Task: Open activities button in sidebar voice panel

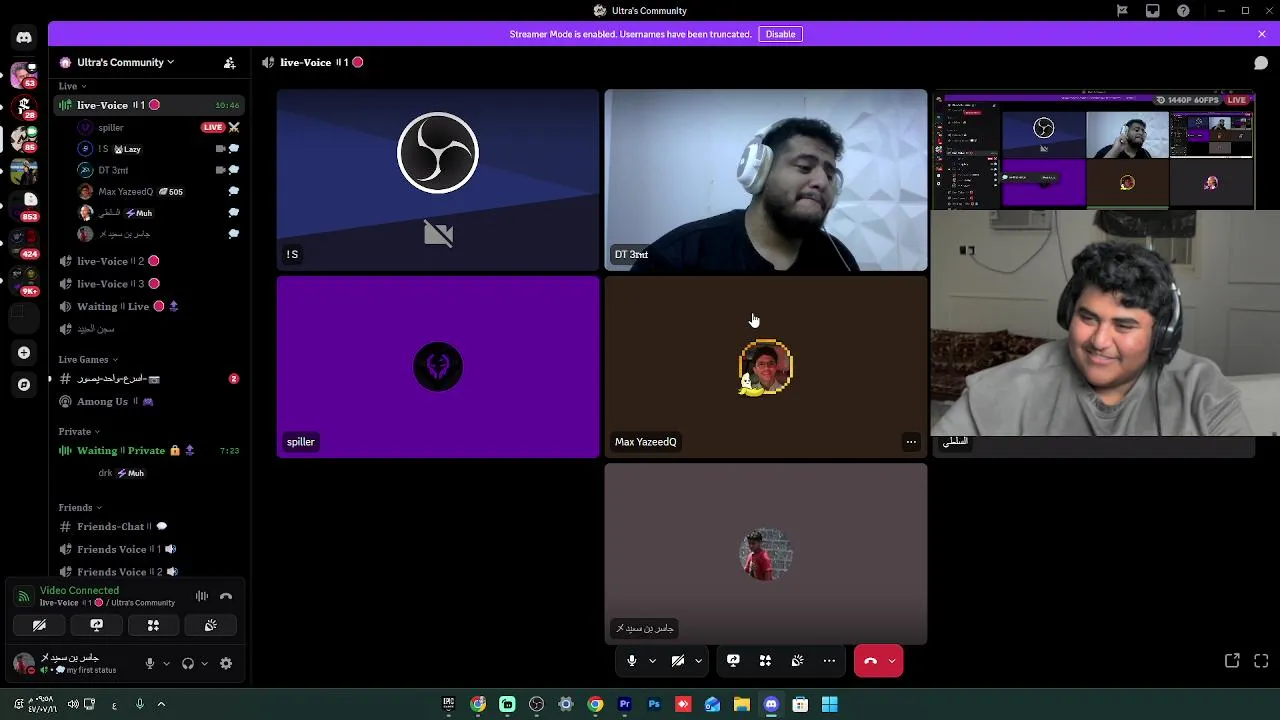Action: tap(153, 625)
